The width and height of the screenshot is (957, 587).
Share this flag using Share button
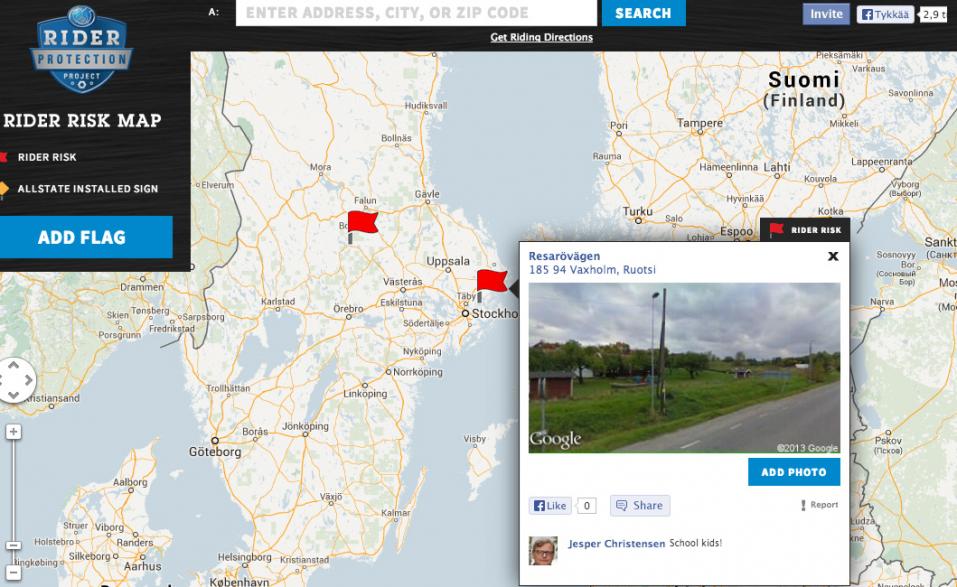639,505
